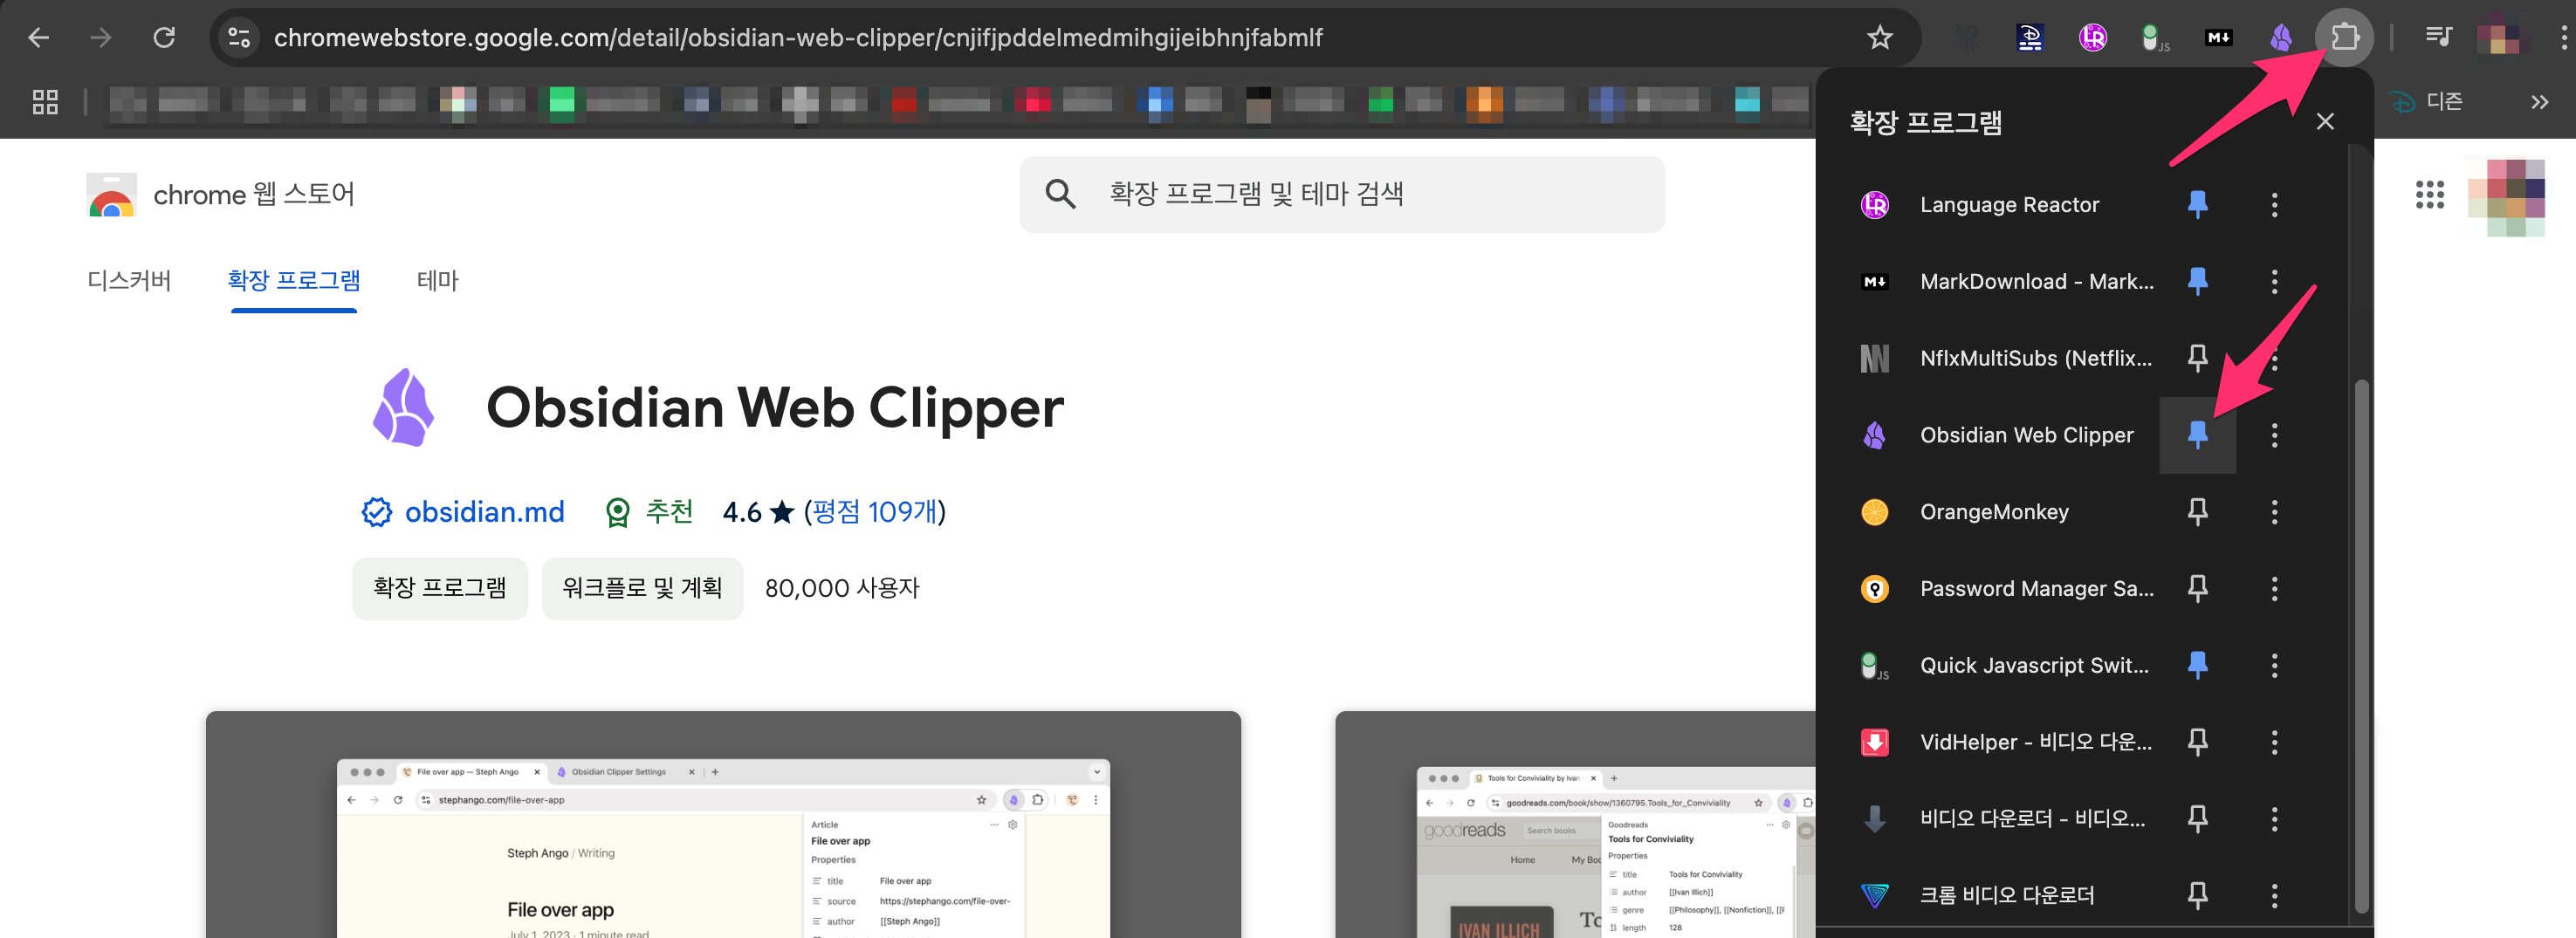The width and height of the screenshot is (2576, 938).
Task: Focus the extensions and themes search field
Action: coord(1342,194)
